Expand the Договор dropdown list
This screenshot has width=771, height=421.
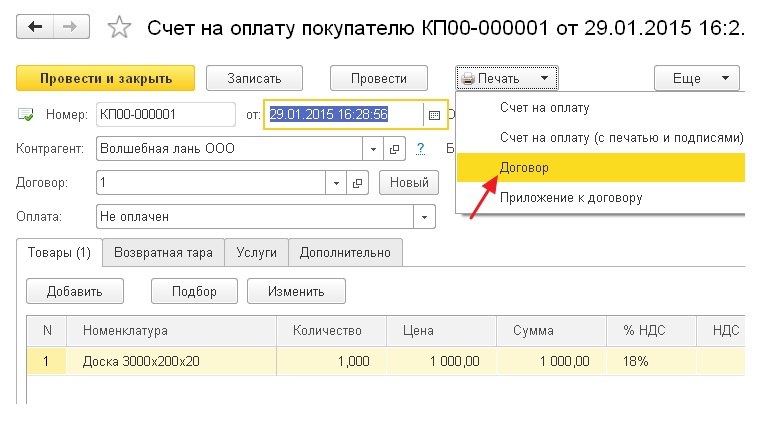pos(336,183)
